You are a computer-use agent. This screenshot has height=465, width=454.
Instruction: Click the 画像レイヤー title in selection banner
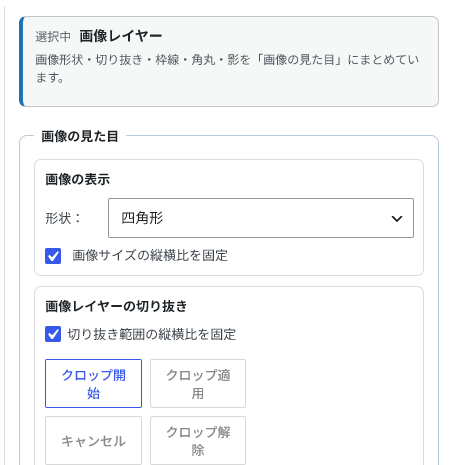pos(121,36)
